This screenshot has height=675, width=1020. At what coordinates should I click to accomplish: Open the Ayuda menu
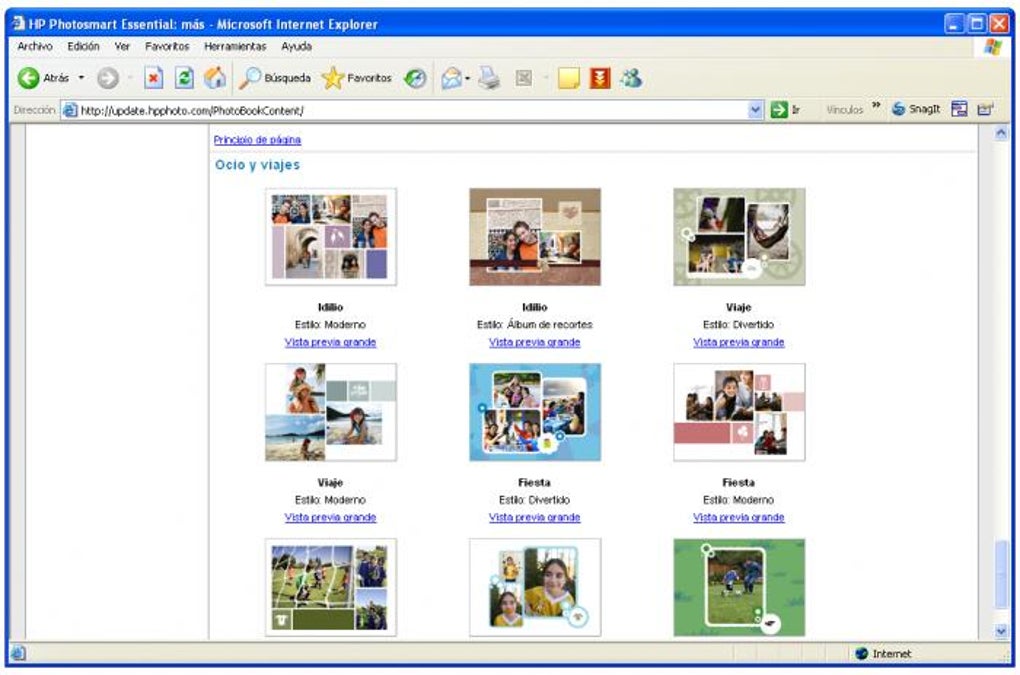coord(297,46)
